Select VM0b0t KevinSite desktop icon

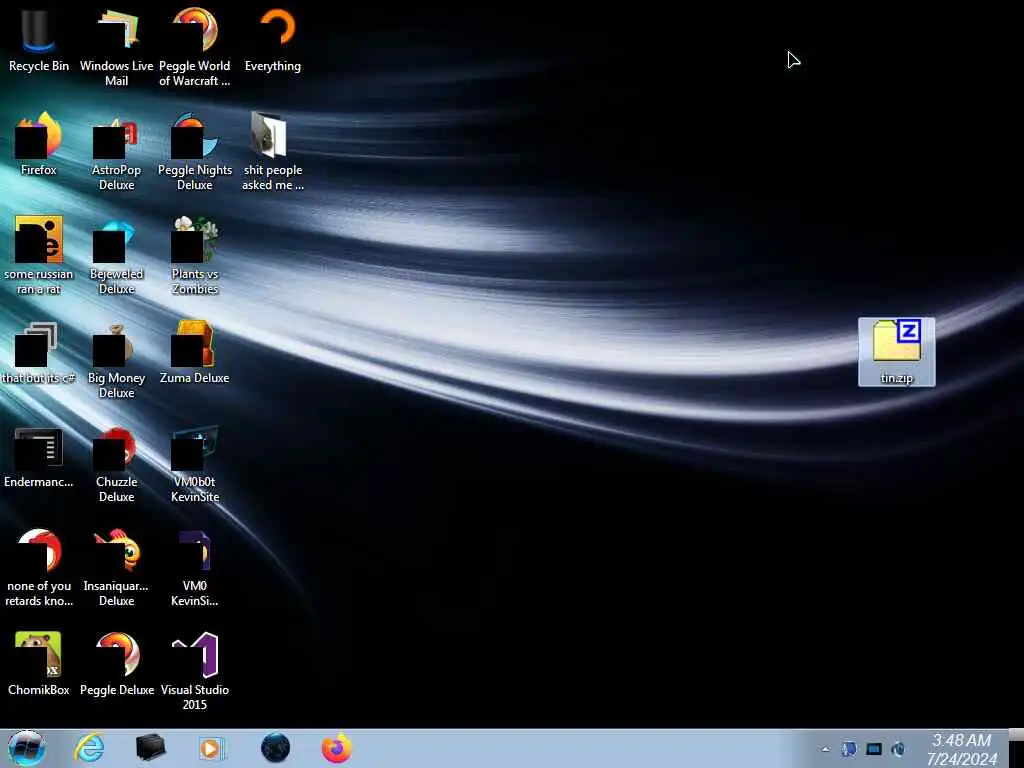[195, 463]
